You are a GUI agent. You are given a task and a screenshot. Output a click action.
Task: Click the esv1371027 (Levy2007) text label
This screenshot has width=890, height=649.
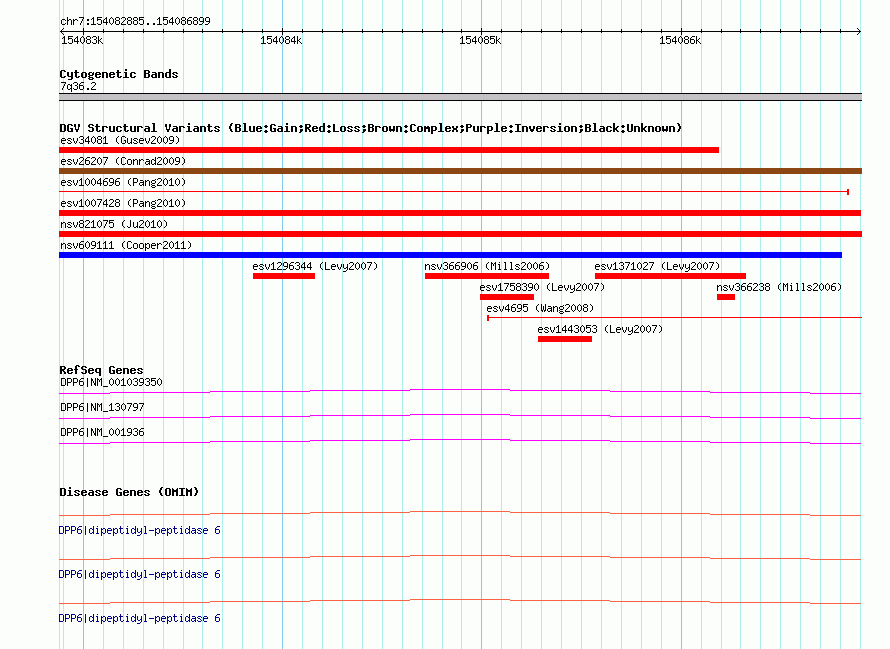[657, 266]
